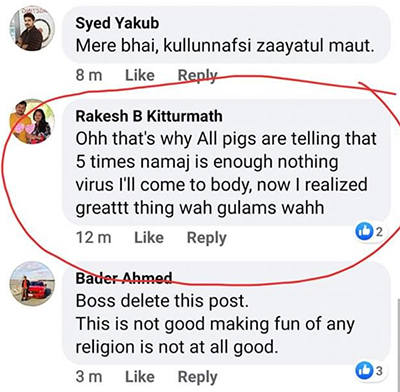The image size is (400, 392).
Task: Reply to Syed Yakub's comment
Action: click(x=197, y=76)
